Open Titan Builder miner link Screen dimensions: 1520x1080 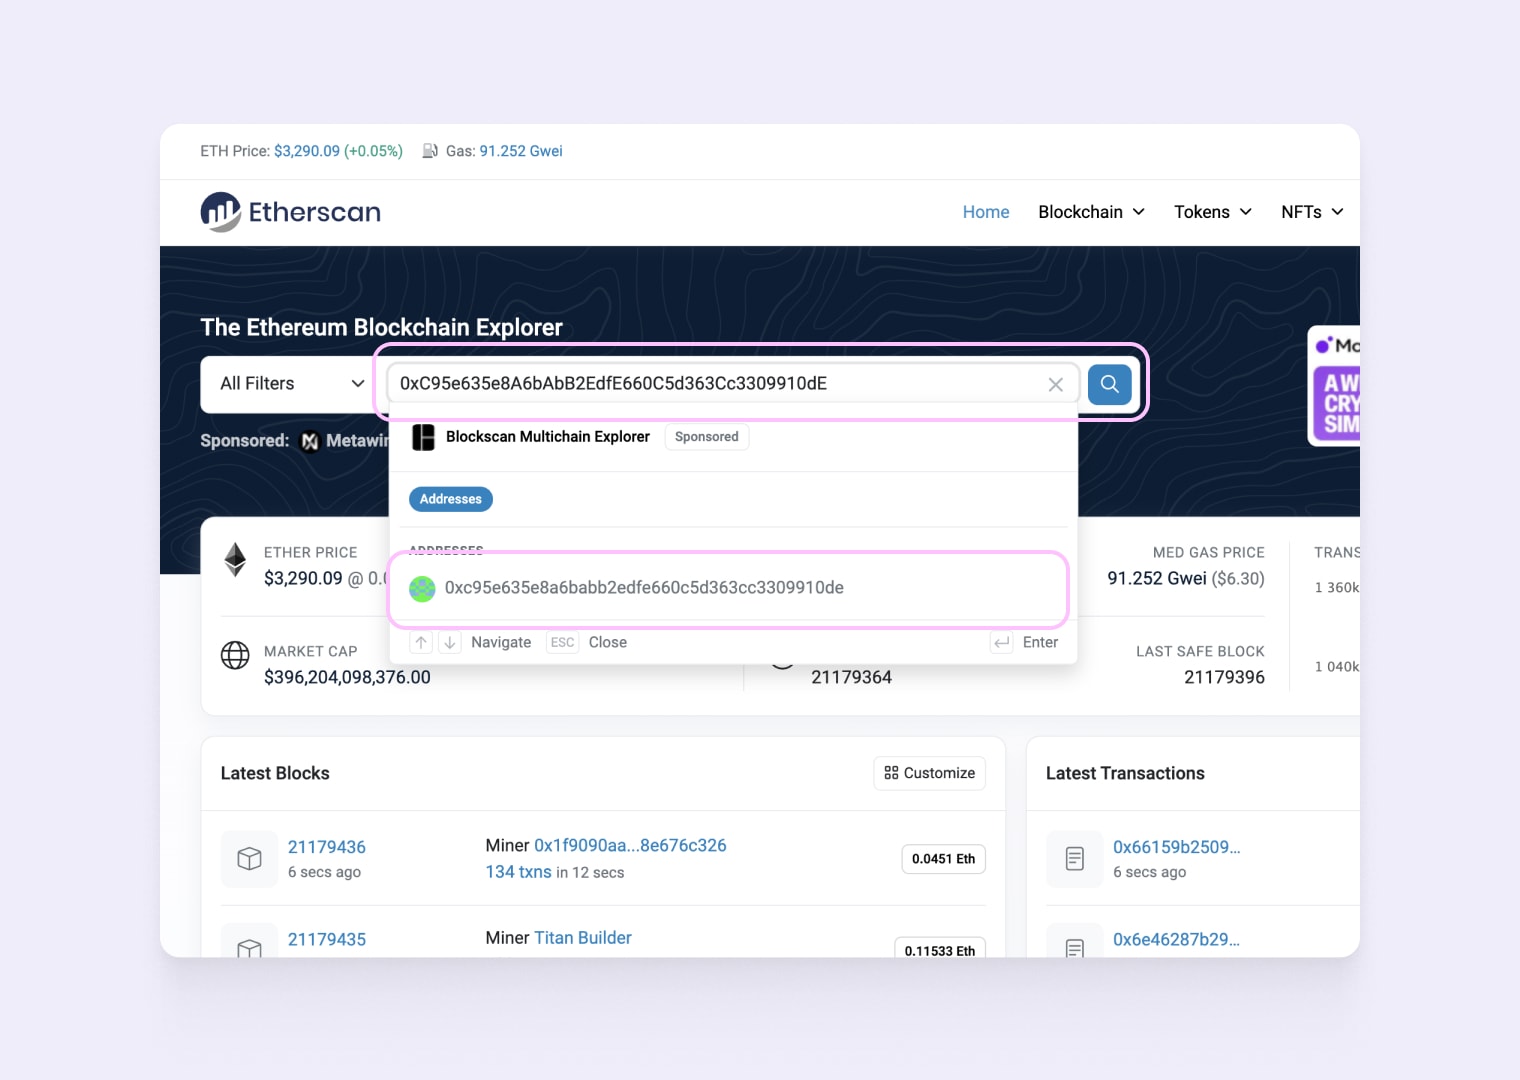tap(583, 938)
